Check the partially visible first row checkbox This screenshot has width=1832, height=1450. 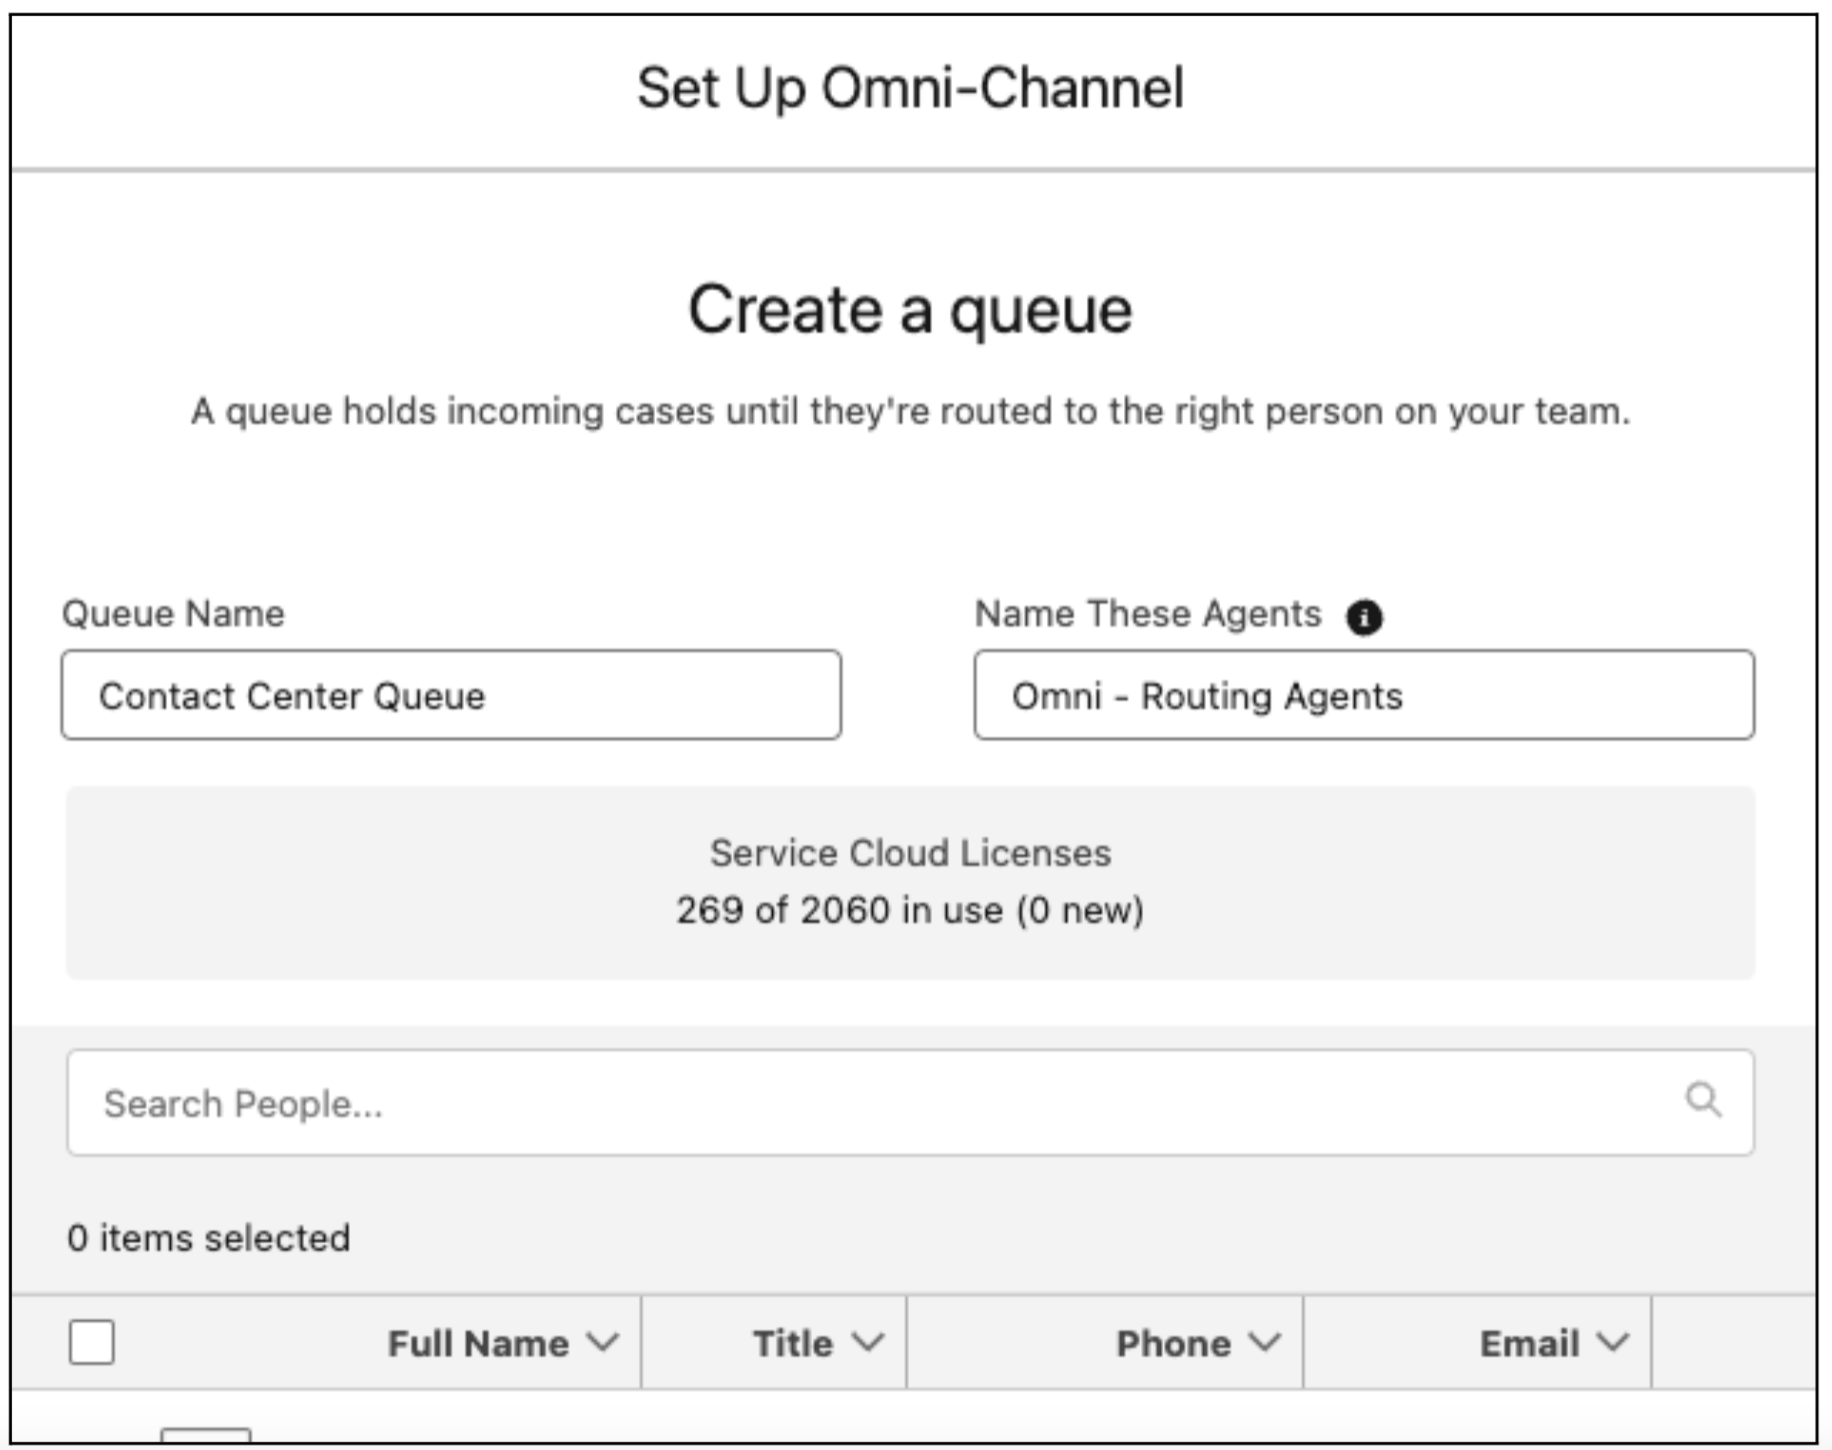point(206,1436)
